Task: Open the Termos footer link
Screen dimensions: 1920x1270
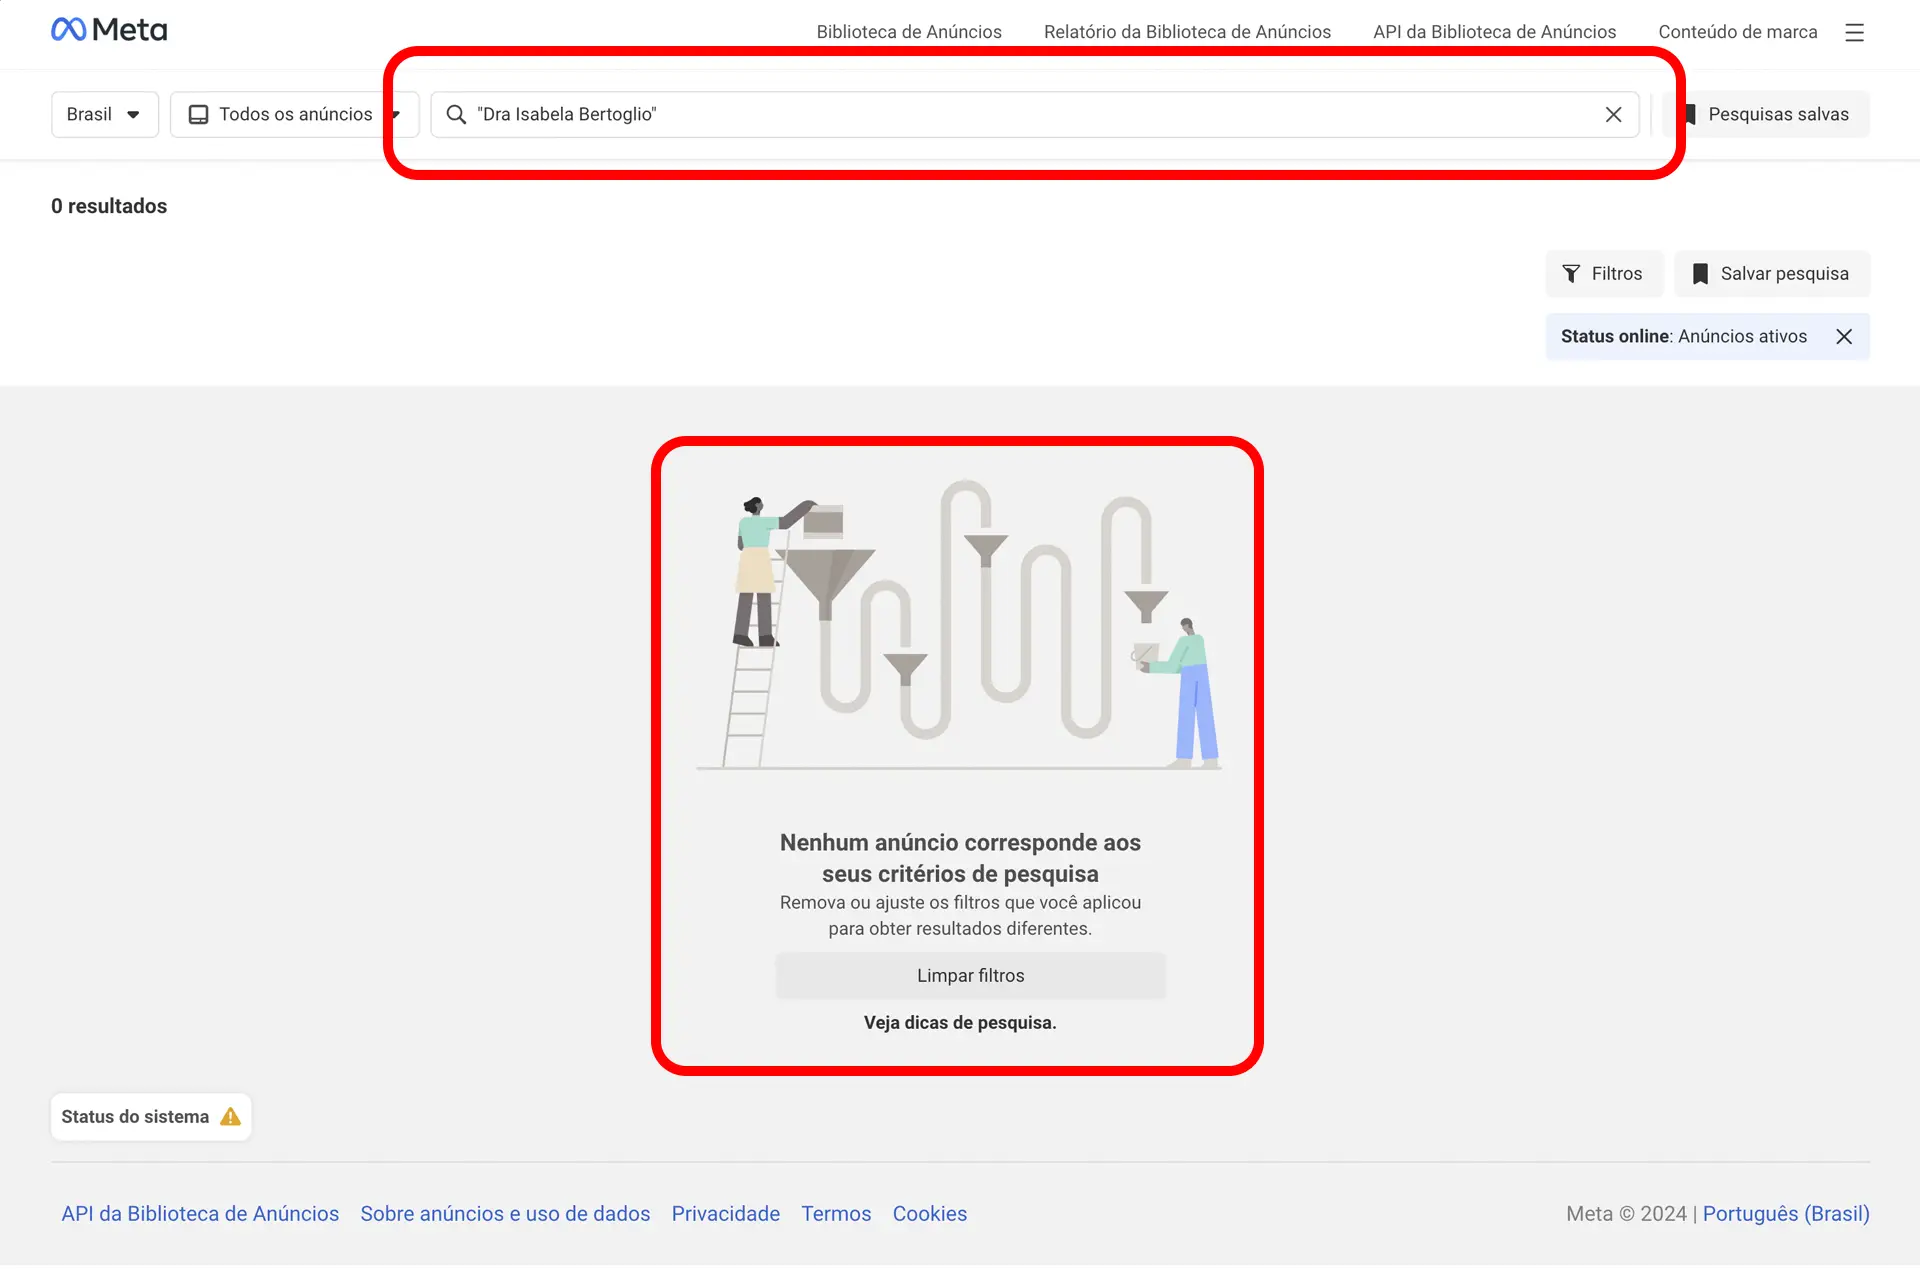Action: (x=836, y=1213)
